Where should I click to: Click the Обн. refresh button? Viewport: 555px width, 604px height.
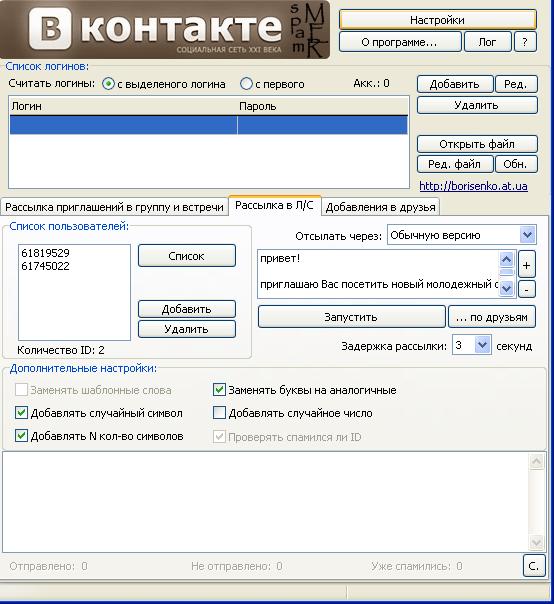(x=516, y=164)
